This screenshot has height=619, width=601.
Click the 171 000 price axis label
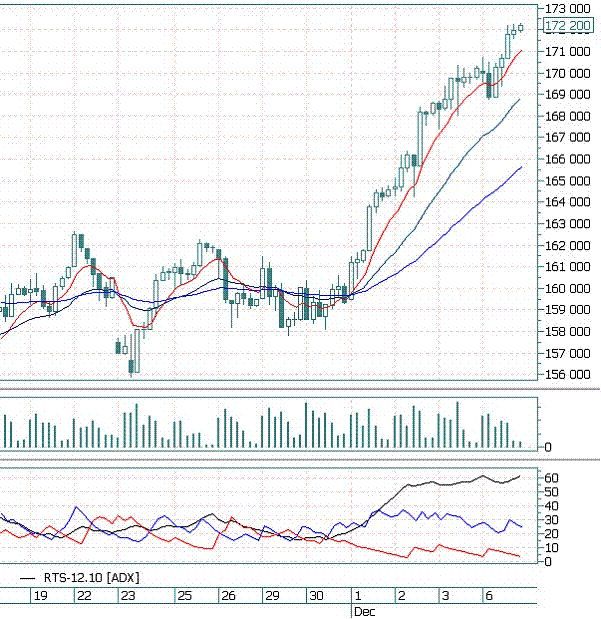568,51
